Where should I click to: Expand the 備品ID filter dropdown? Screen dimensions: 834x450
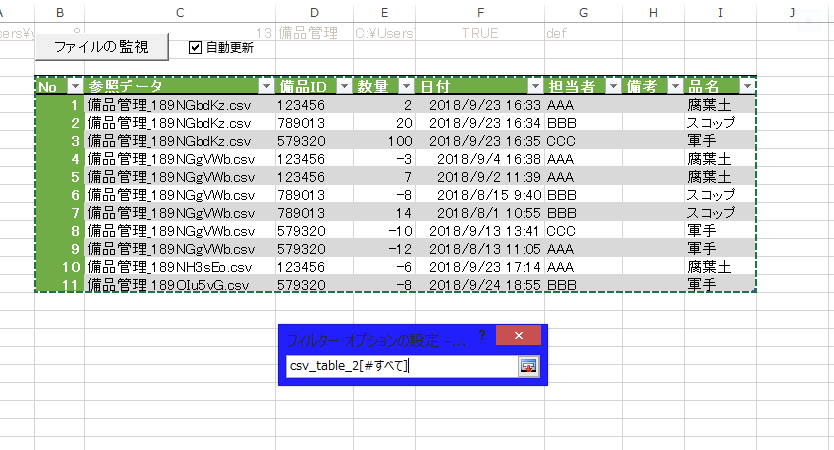pyautogui.click(x=344, y=86)
